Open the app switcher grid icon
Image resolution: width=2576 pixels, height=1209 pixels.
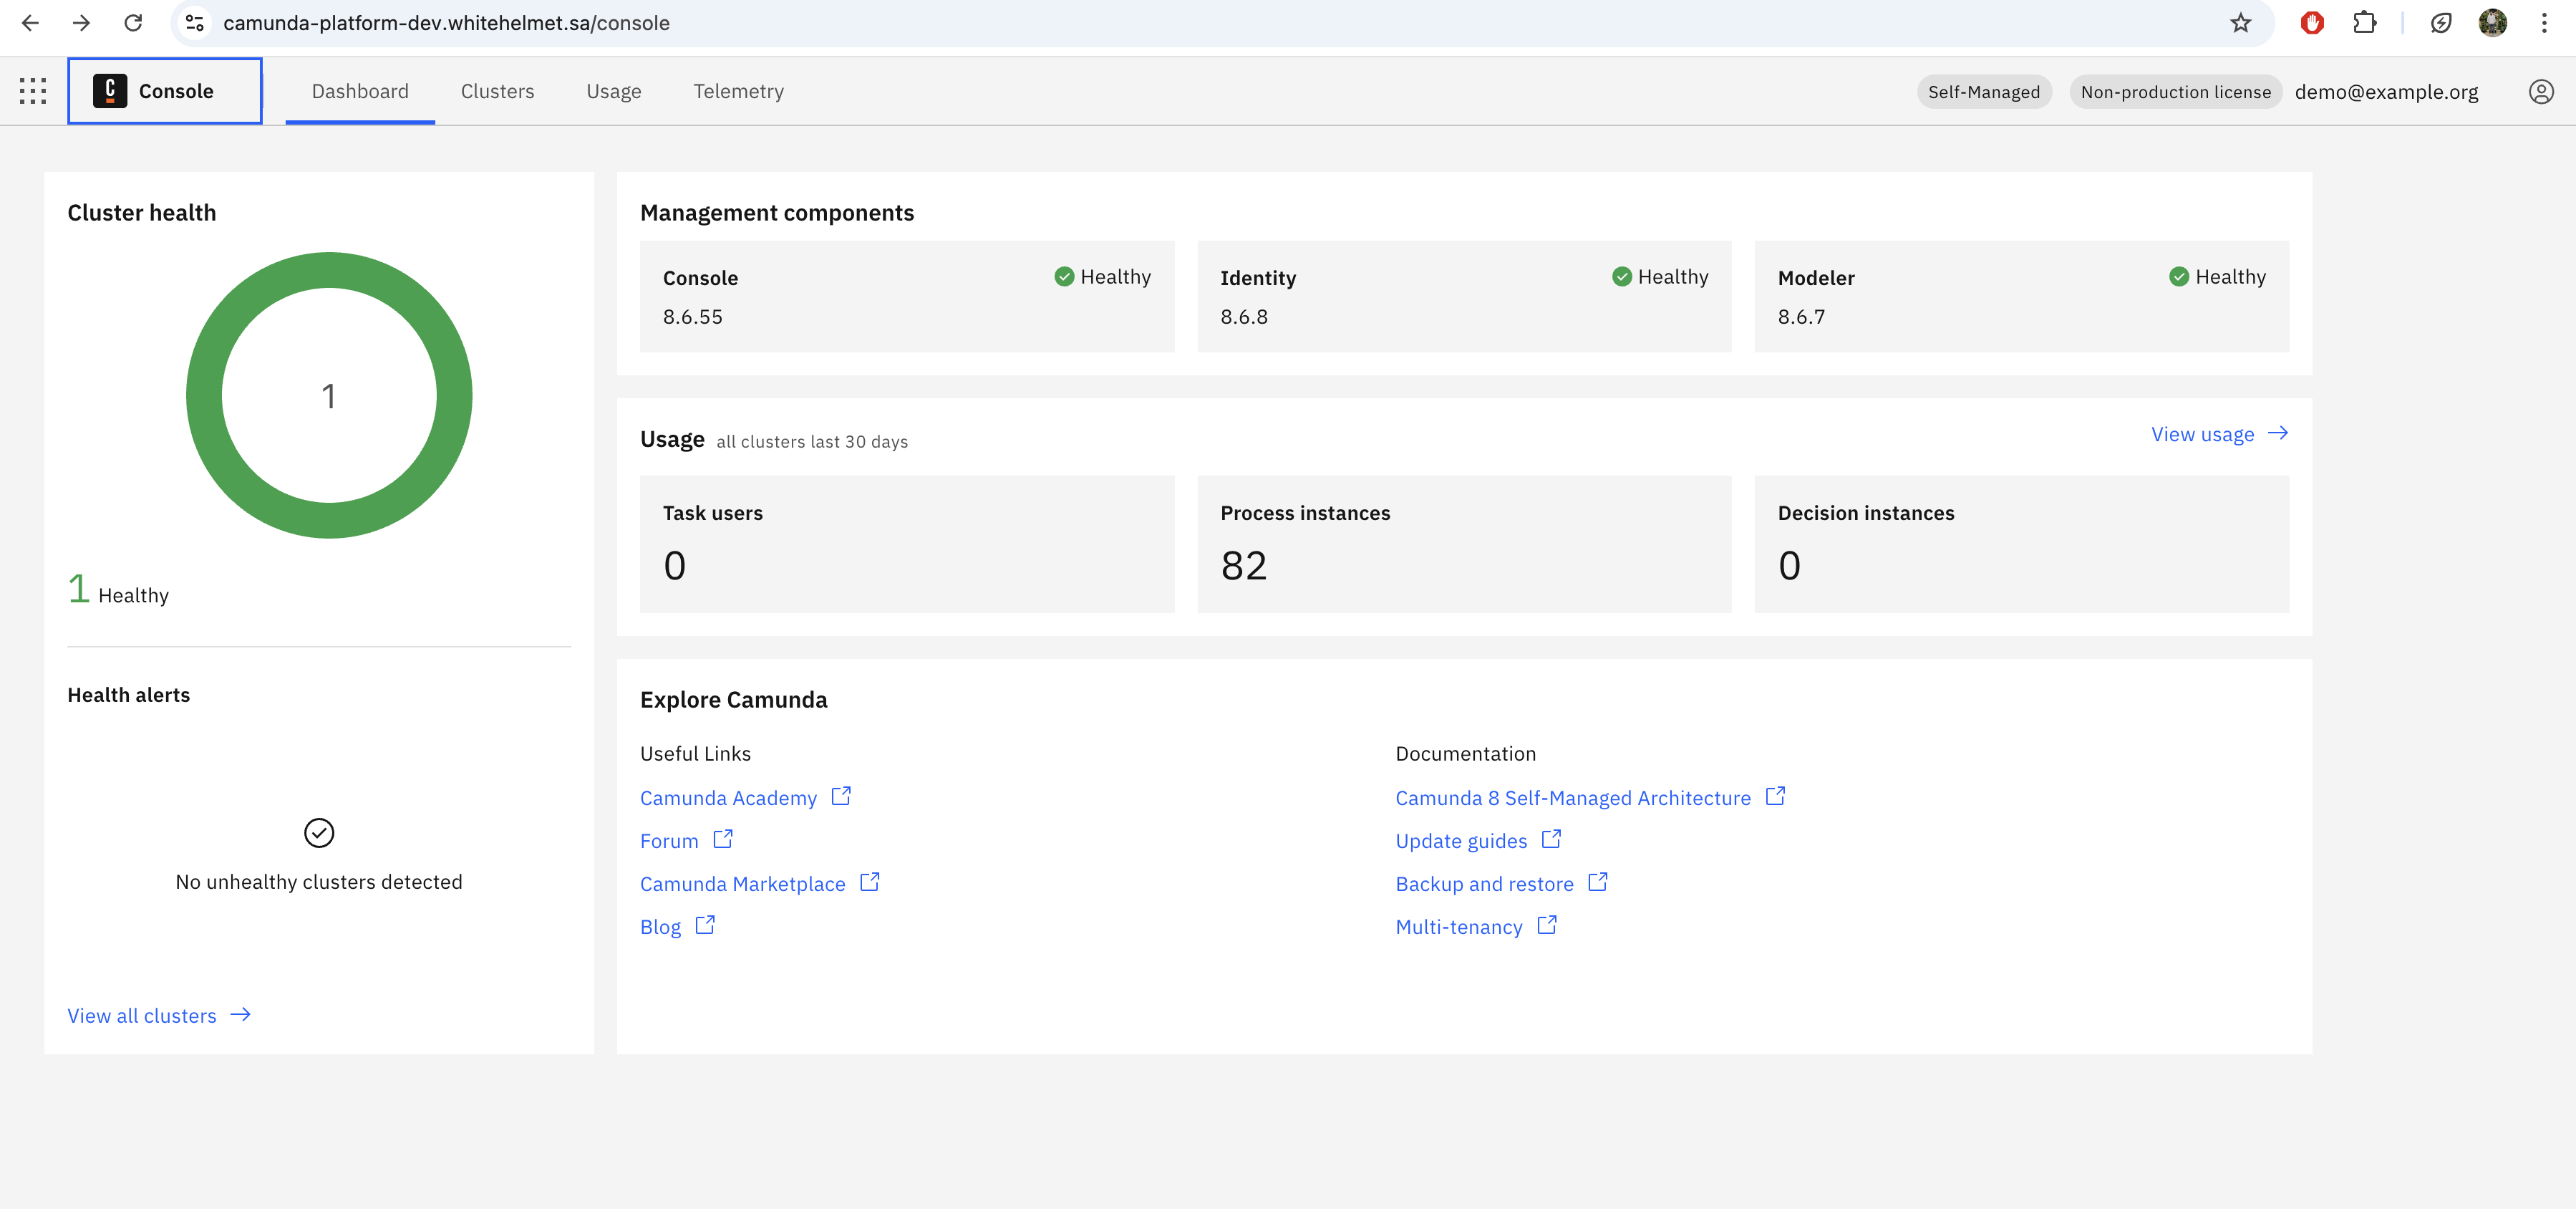[x=33, y=91]
